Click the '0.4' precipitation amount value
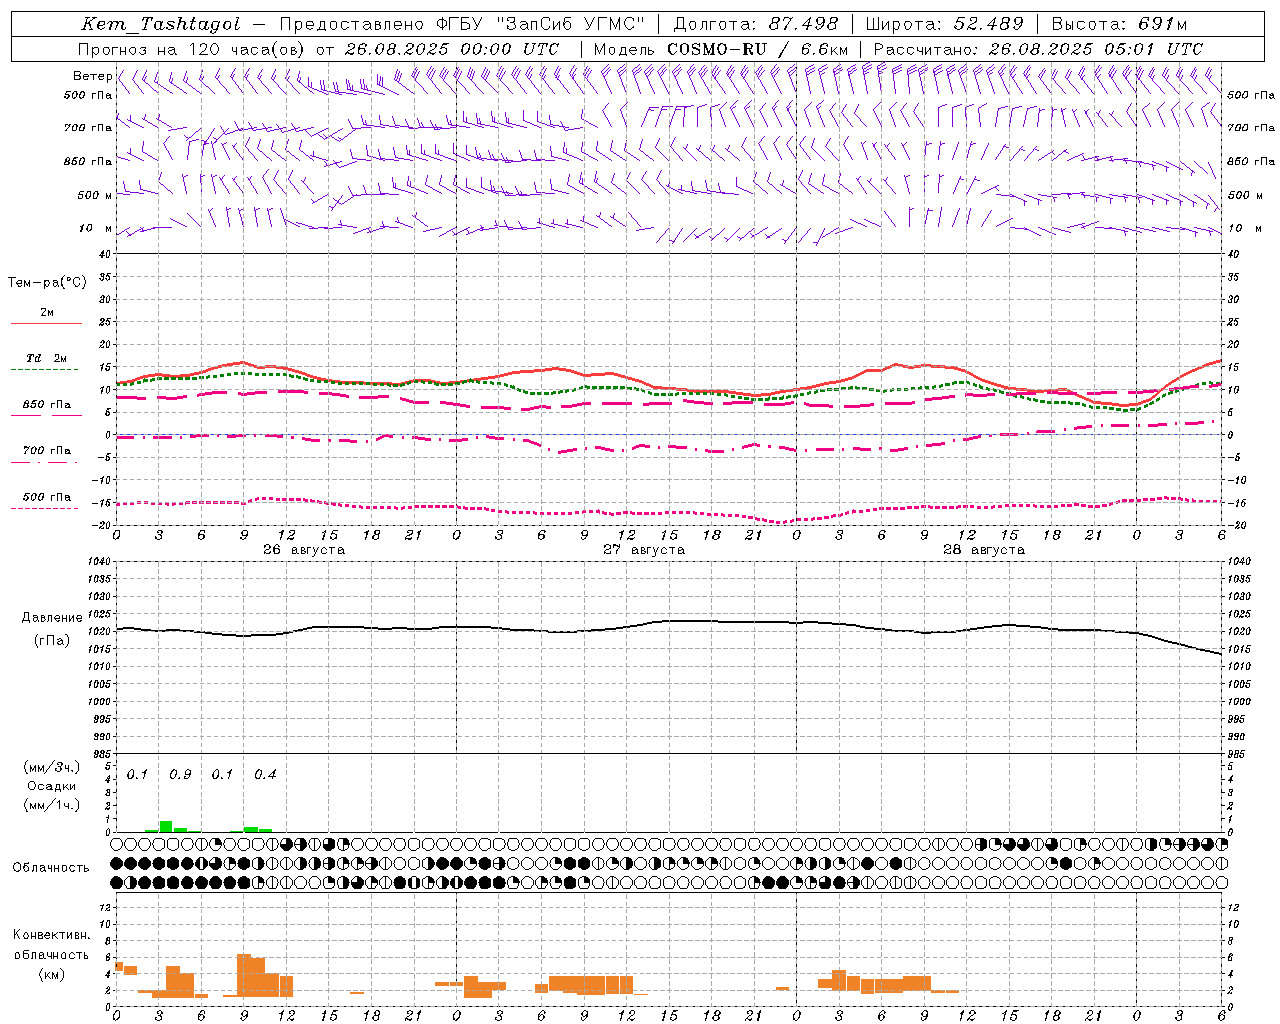Screen dimensions: 1280x1024 (265, 775)
